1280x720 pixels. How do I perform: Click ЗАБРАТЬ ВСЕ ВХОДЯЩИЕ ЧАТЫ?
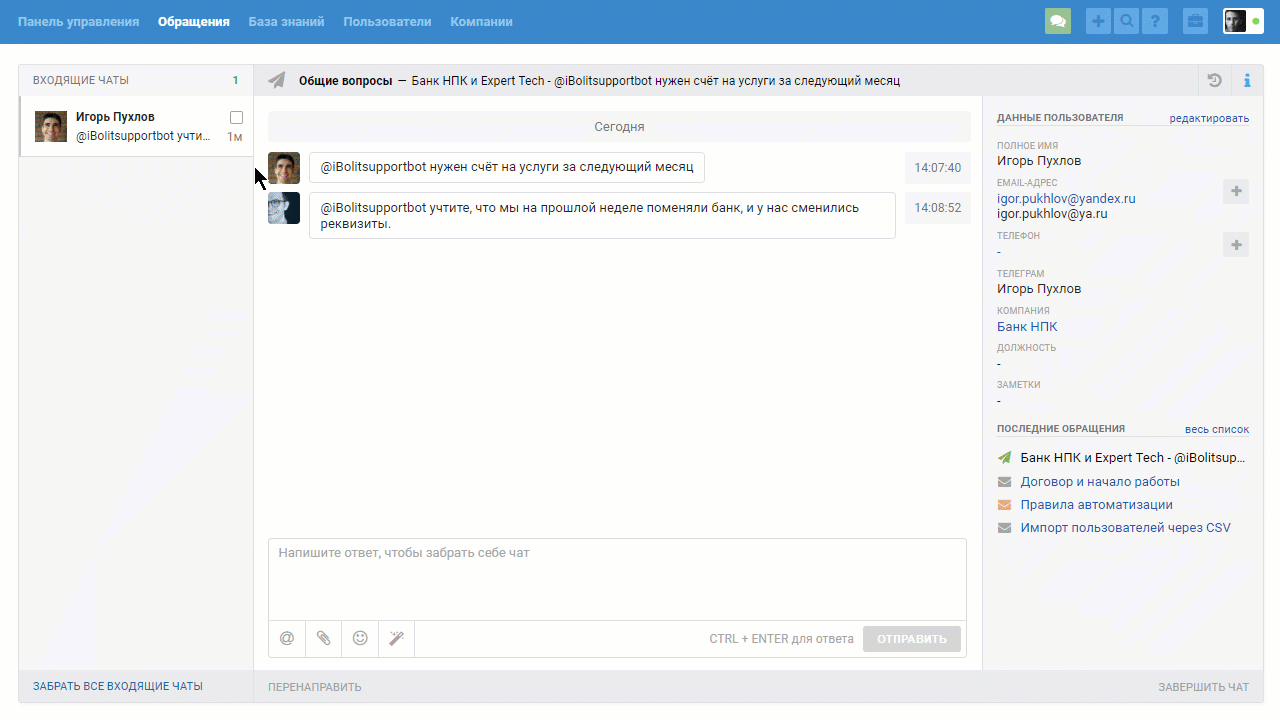pos(118,686)
